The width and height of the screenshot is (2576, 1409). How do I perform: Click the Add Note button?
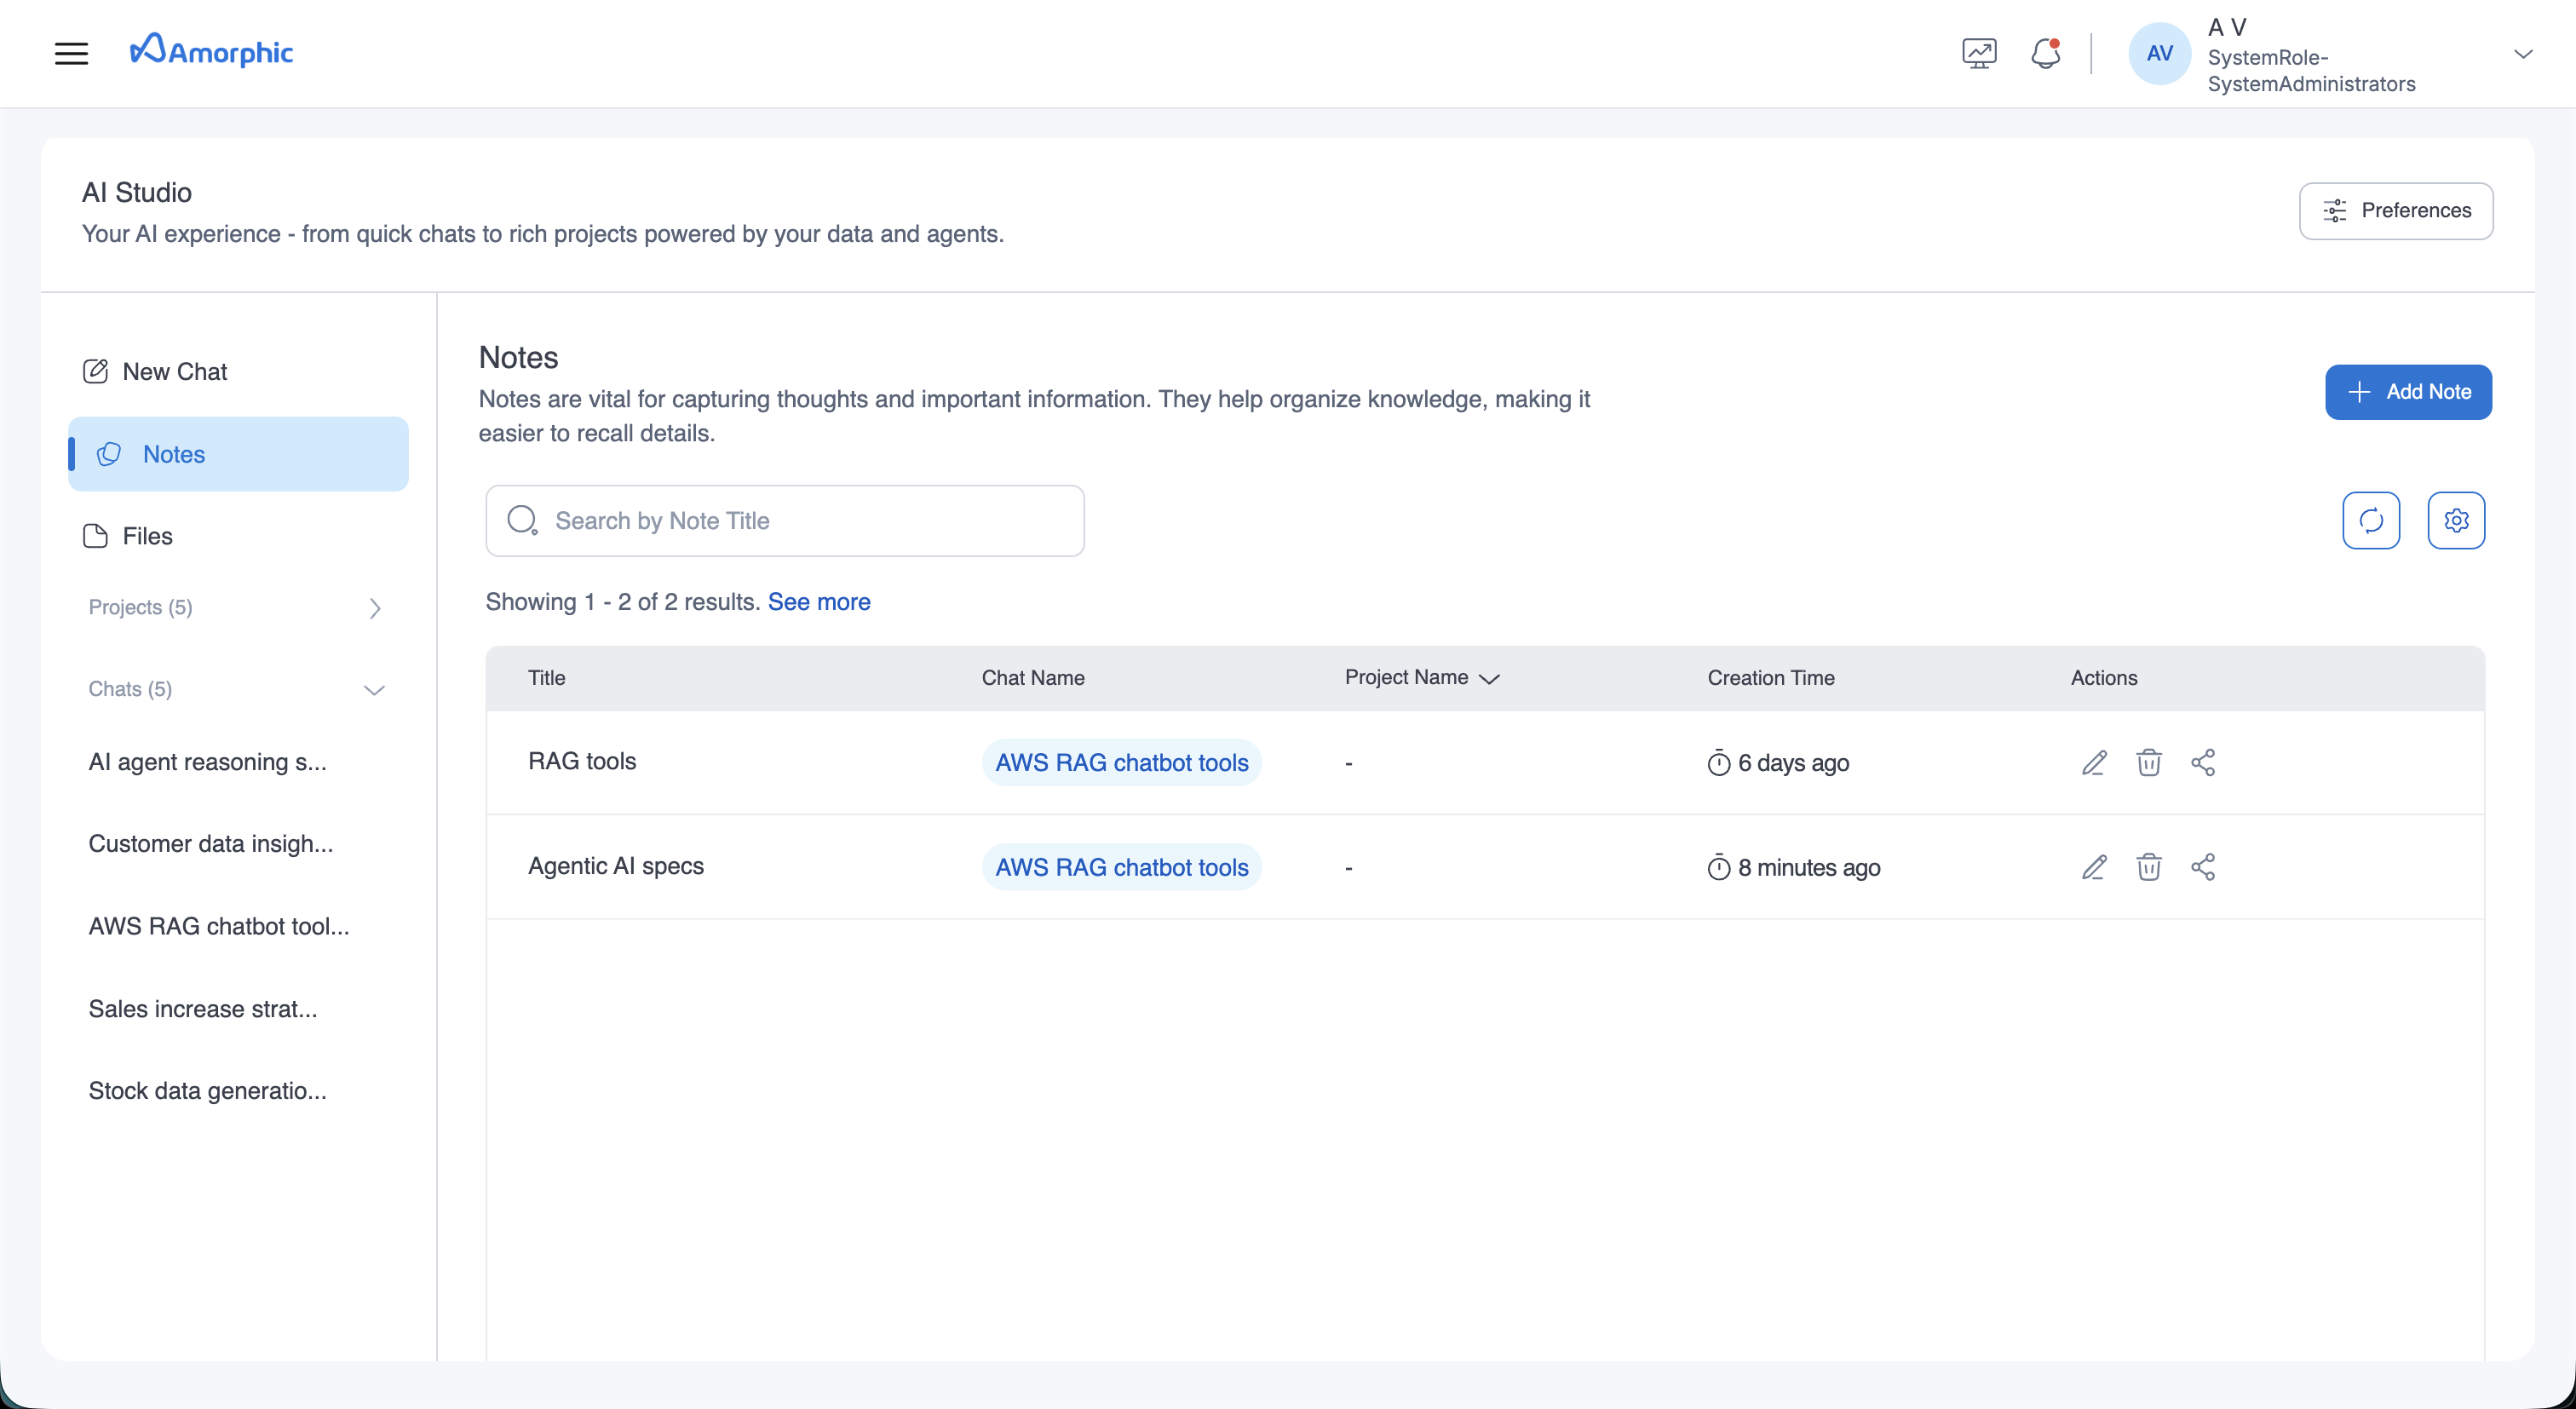pos(2408,392)
